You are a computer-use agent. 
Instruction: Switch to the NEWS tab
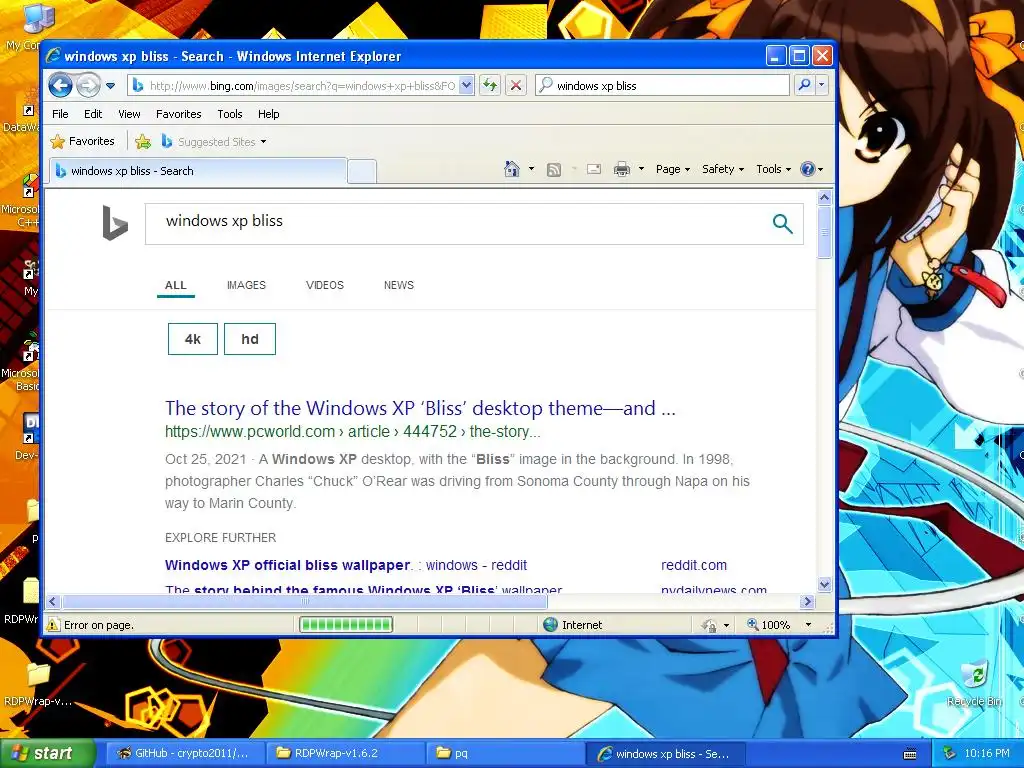tap(399, 285)
